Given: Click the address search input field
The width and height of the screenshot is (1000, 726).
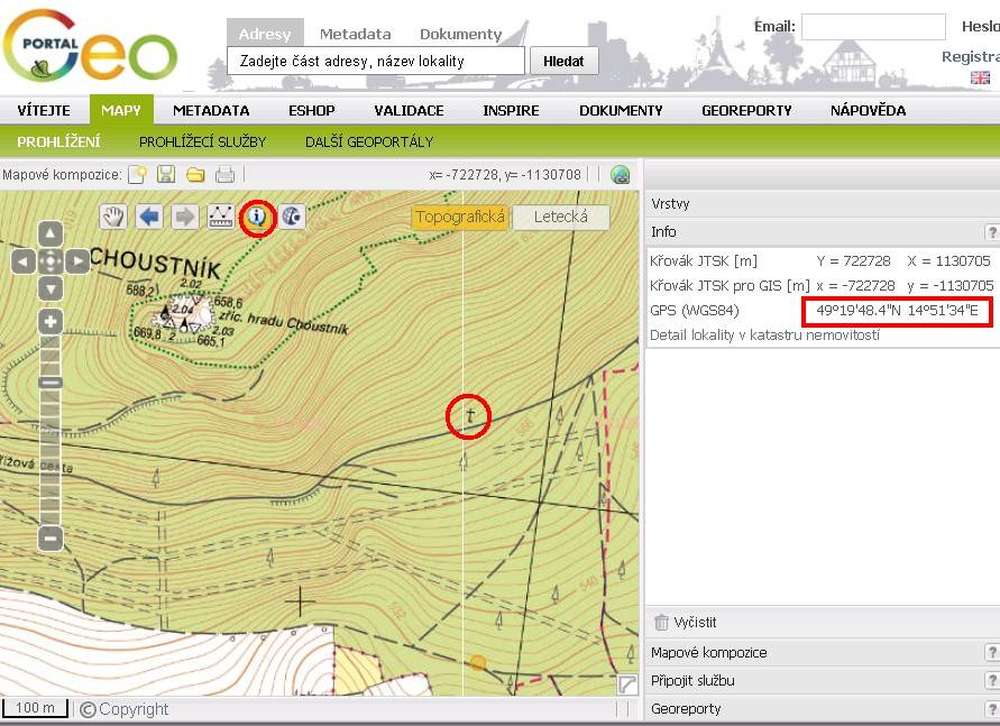Looking at the screenshot, I should tap(376, 61).
